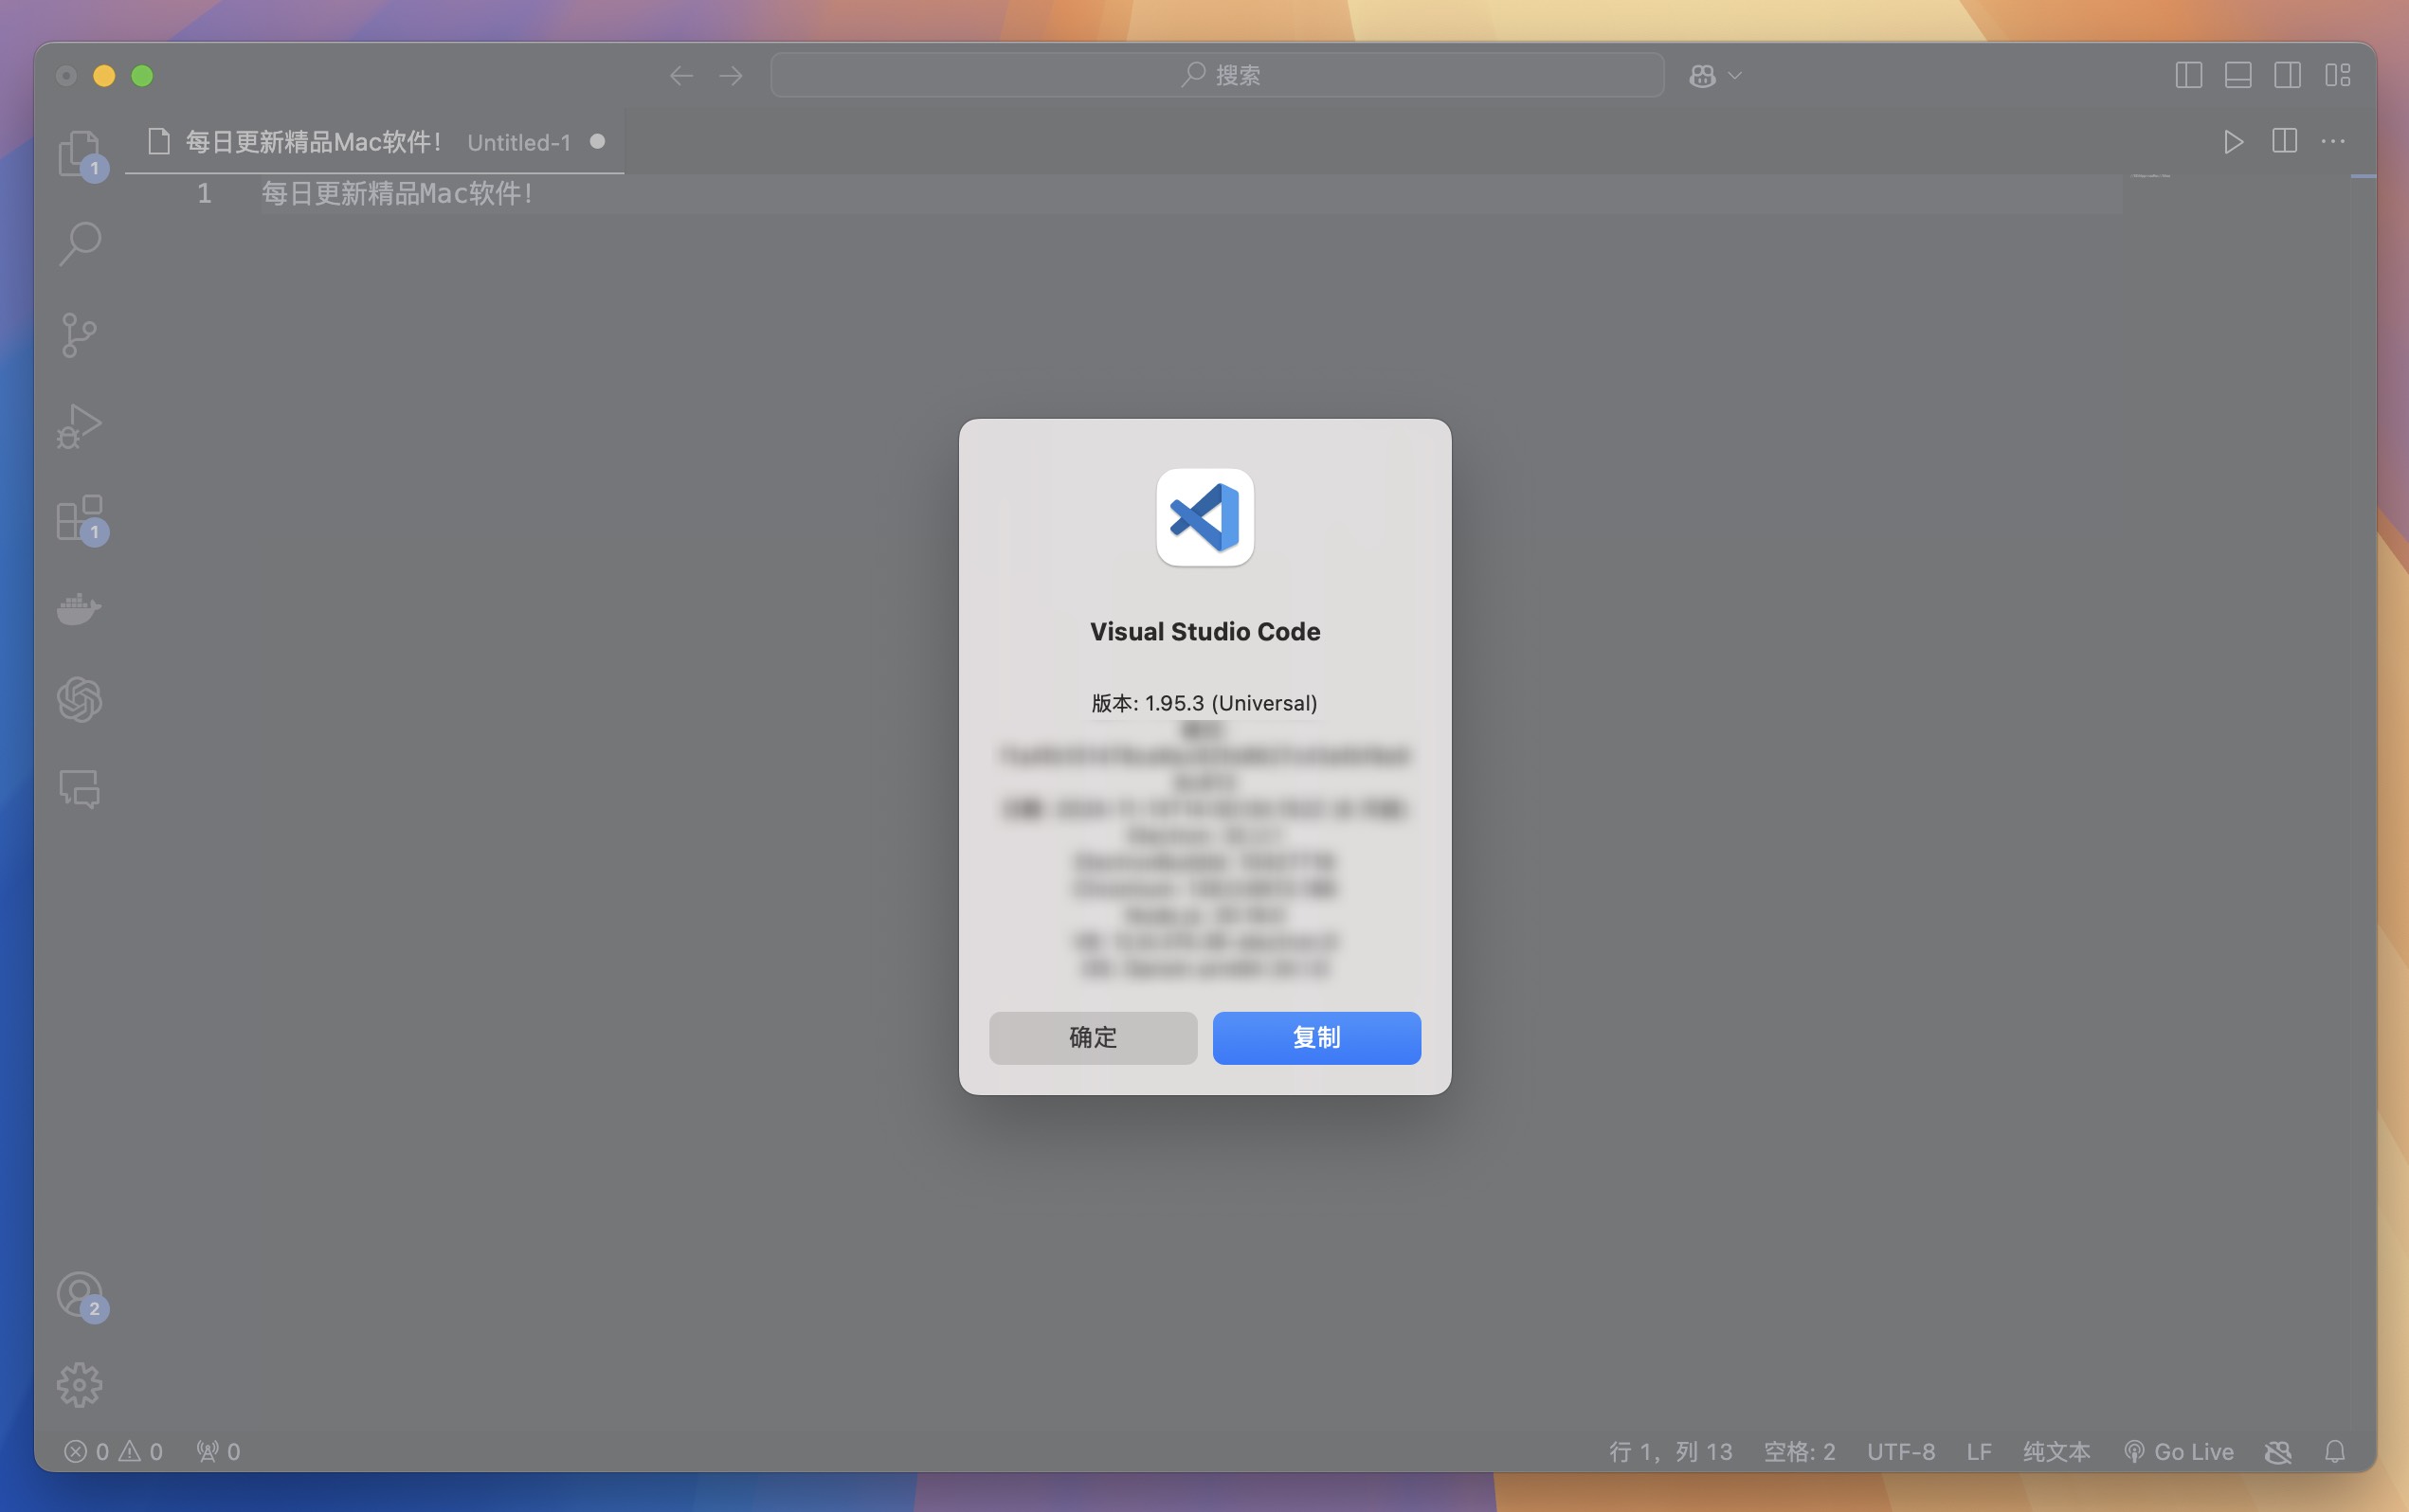Click the title bar search box
This screenshot has width=2409, height=1512.
pyautogui.click(x=1217, y=75)
